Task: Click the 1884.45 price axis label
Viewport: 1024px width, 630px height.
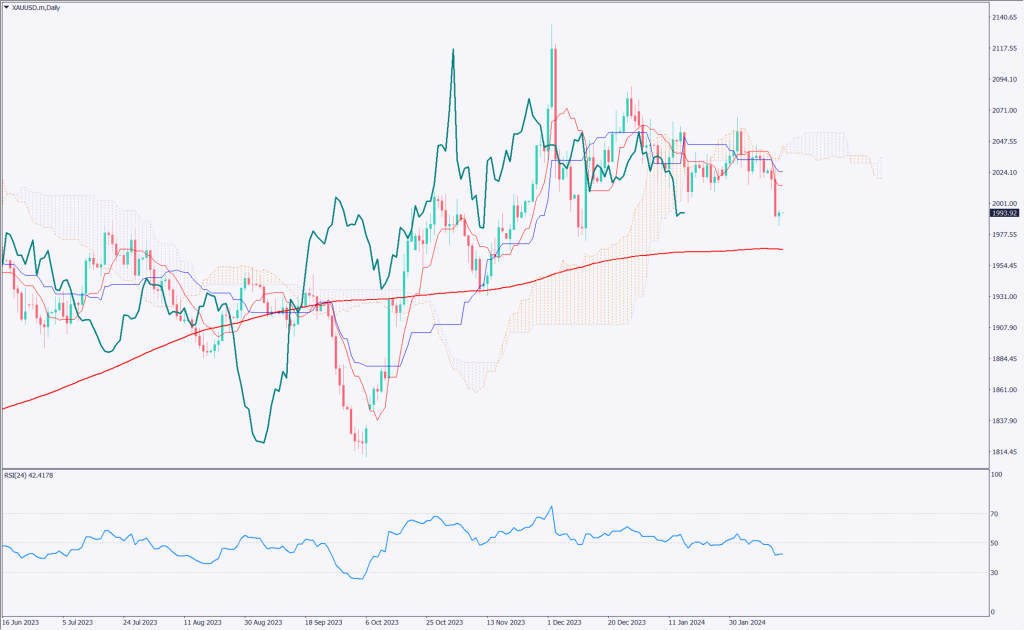Action: pos(1004,359)
